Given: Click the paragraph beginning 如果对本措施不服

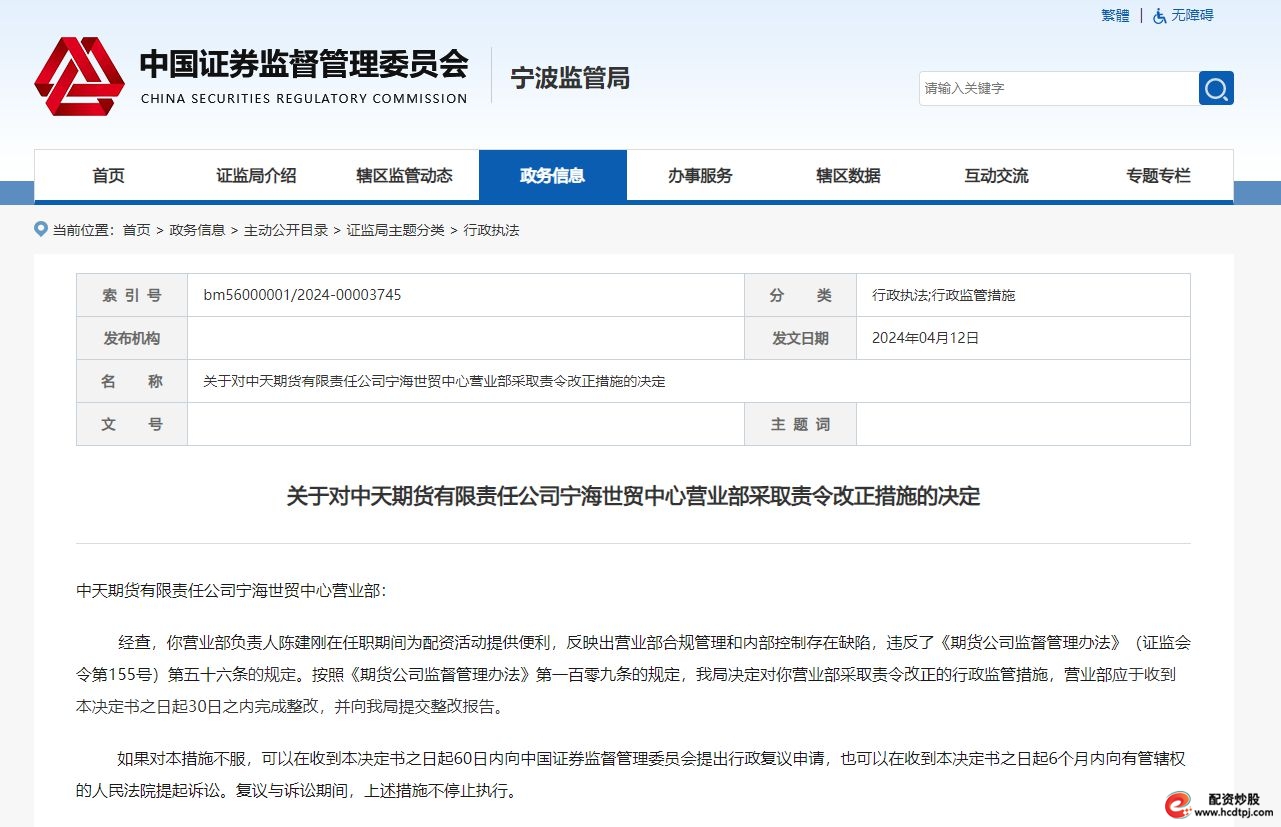Looking at the screenshot, I should pos(633,774).
